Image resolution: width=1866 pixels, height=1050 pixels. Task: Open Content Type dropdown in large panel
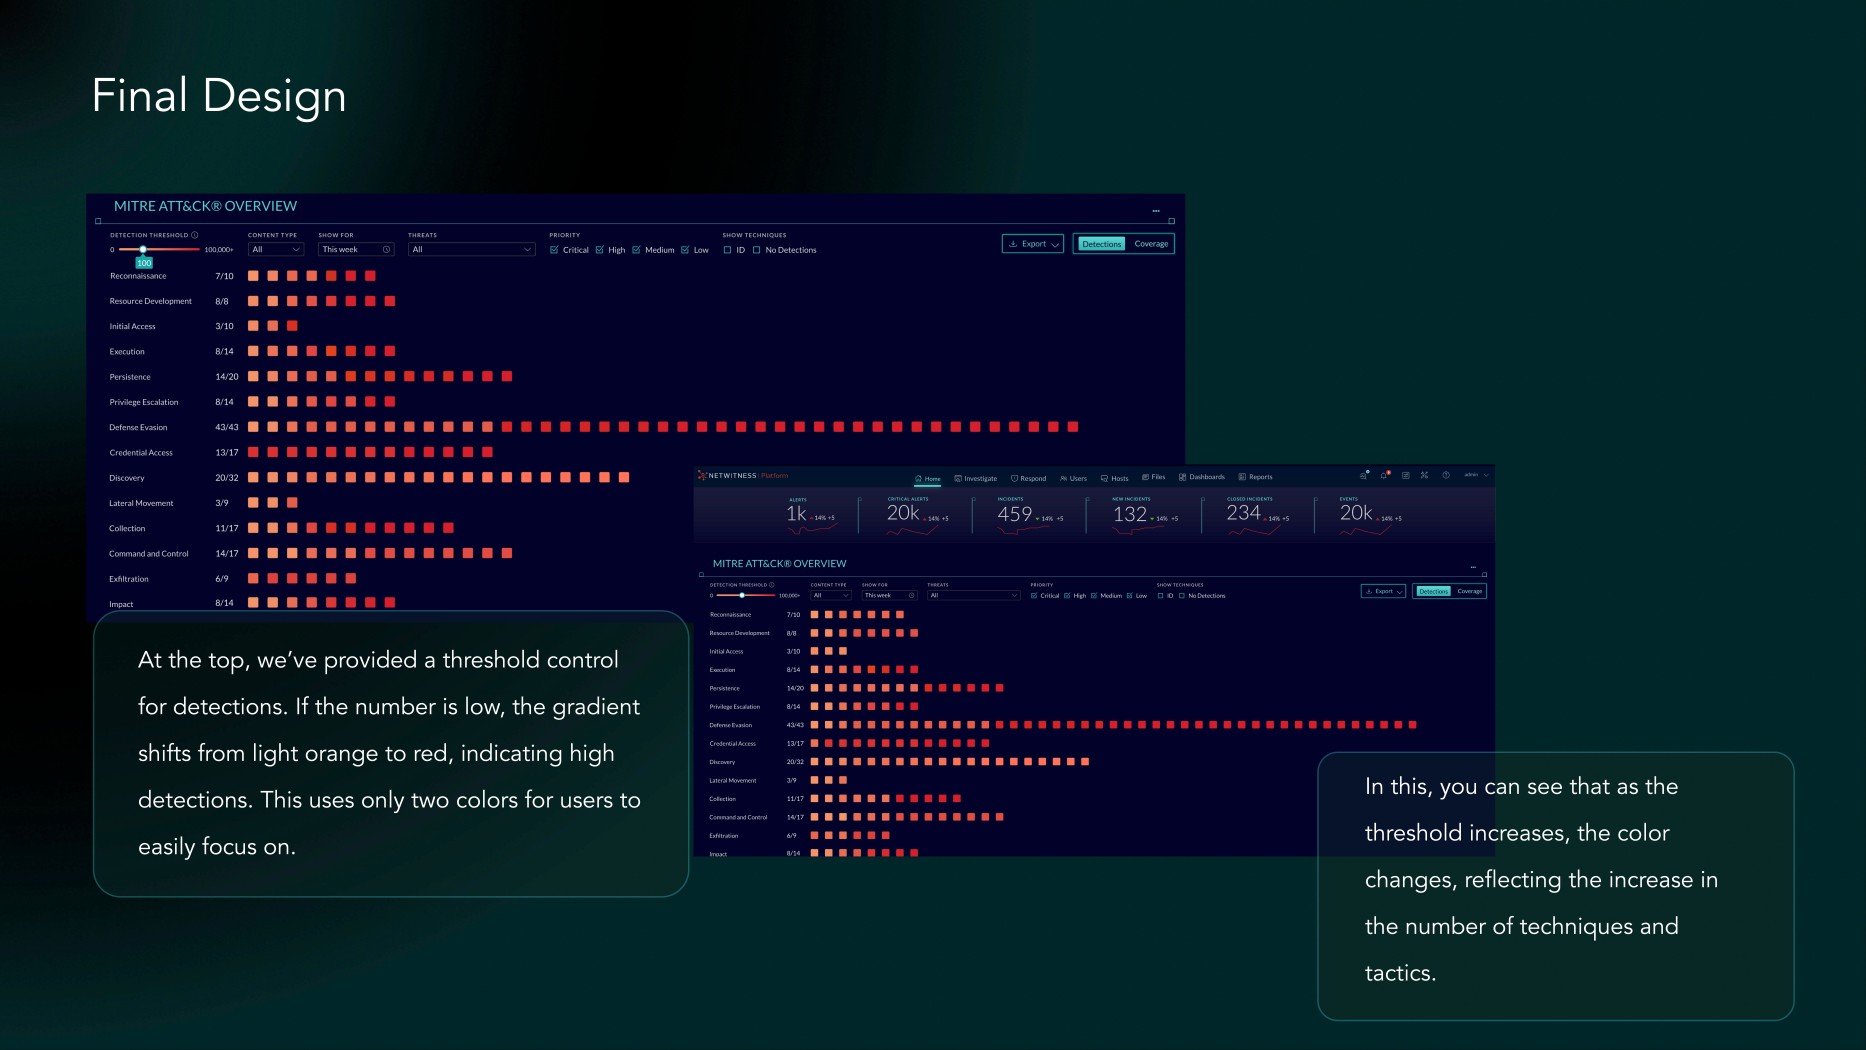pyautogui.click(x=275, y=249)
